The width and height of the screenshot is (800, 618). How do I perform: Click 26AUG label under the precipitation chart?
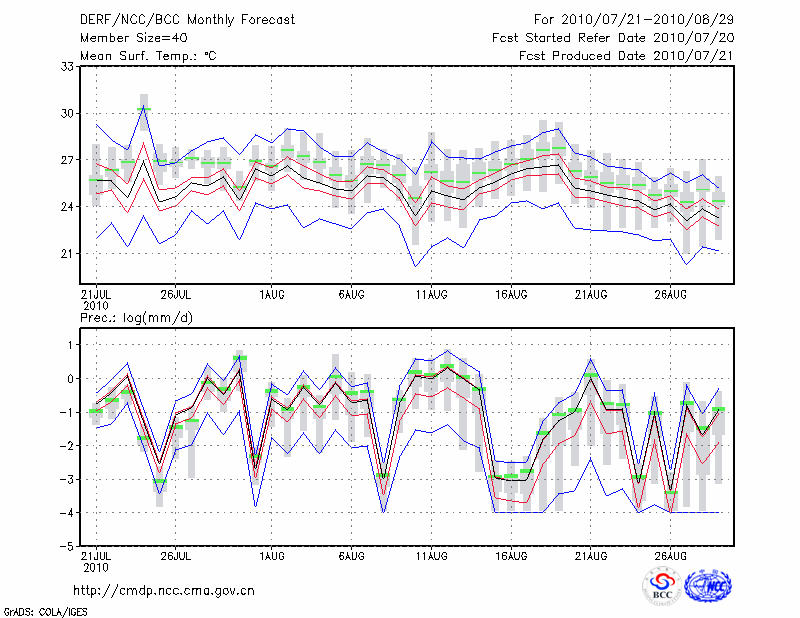pyautogui.click(x=671, y=555)
